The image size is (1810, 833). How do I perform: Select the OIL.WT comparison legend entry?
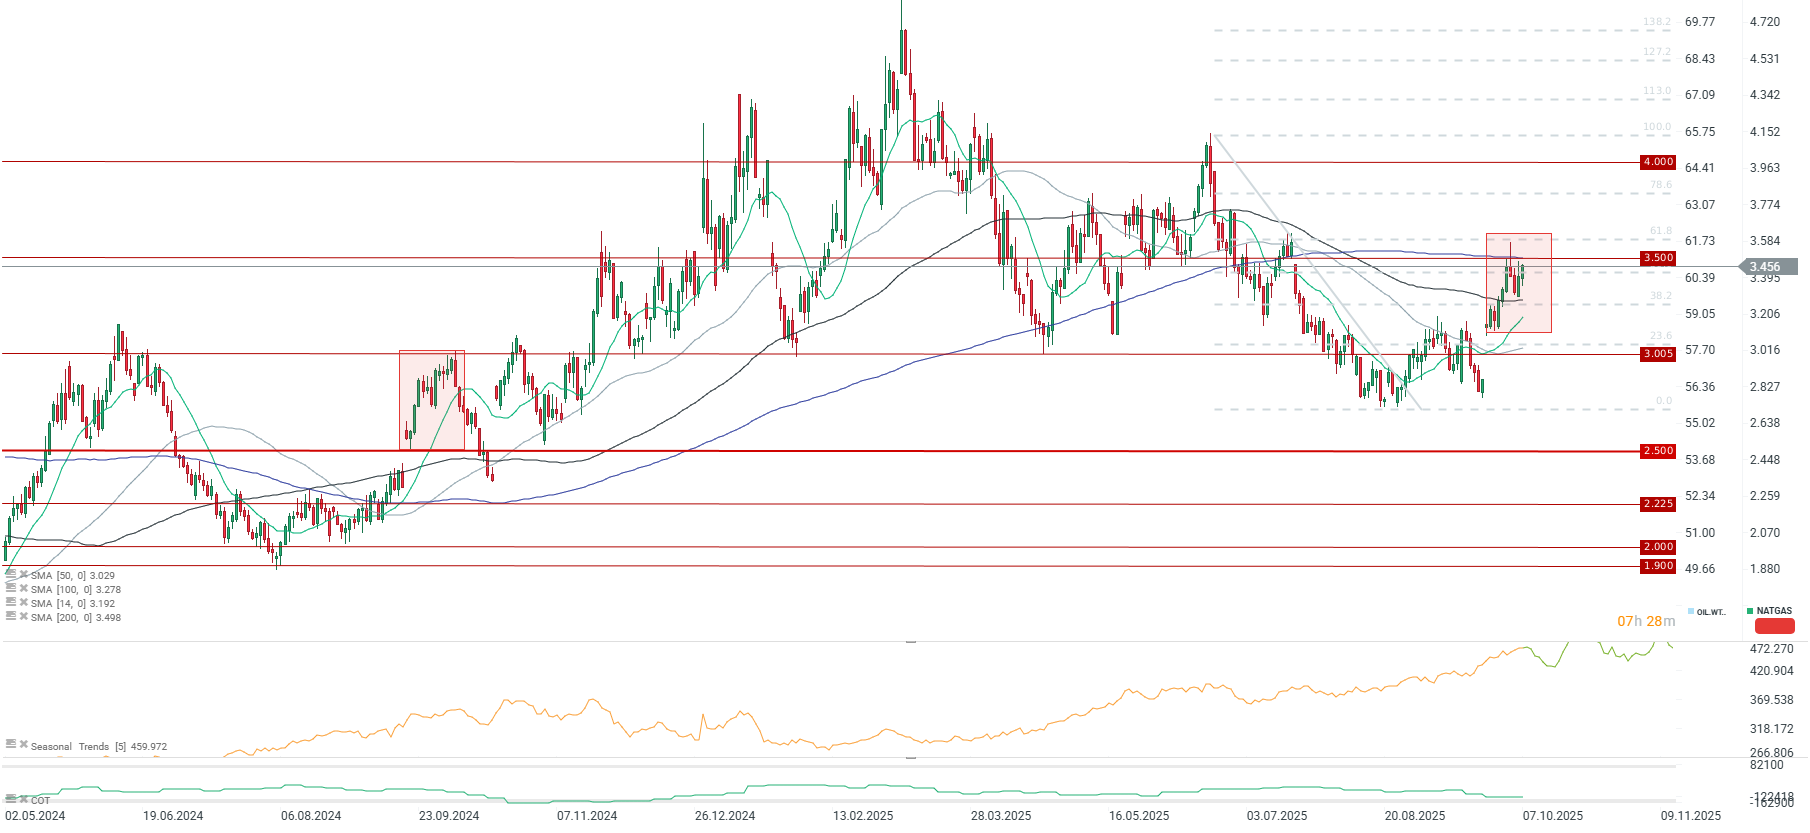tap(1706, 612)
